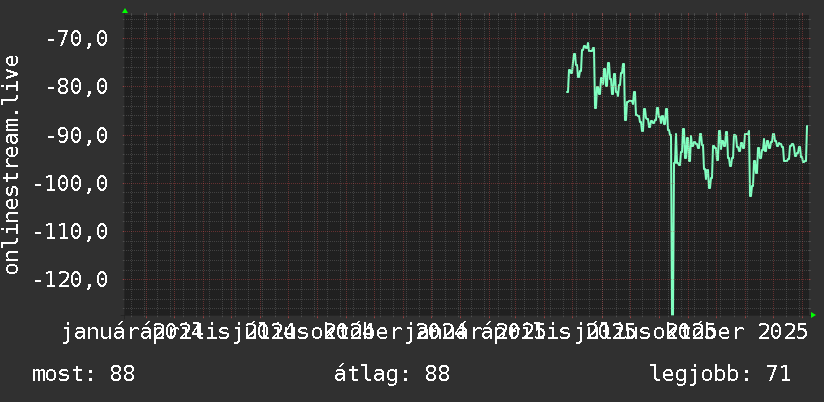Click the -100,0 axis label

(71, 183)
